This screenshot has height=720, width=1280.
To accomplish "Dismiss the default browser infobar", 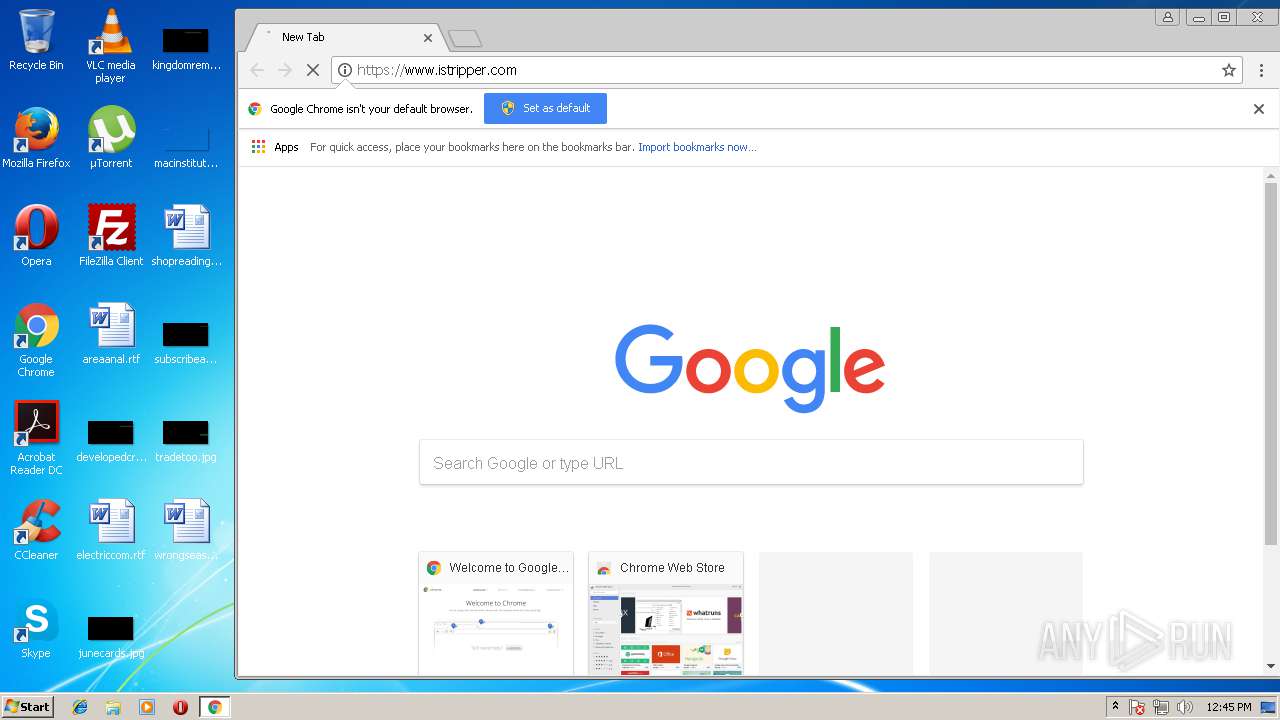I will [x=1259, y=109].
